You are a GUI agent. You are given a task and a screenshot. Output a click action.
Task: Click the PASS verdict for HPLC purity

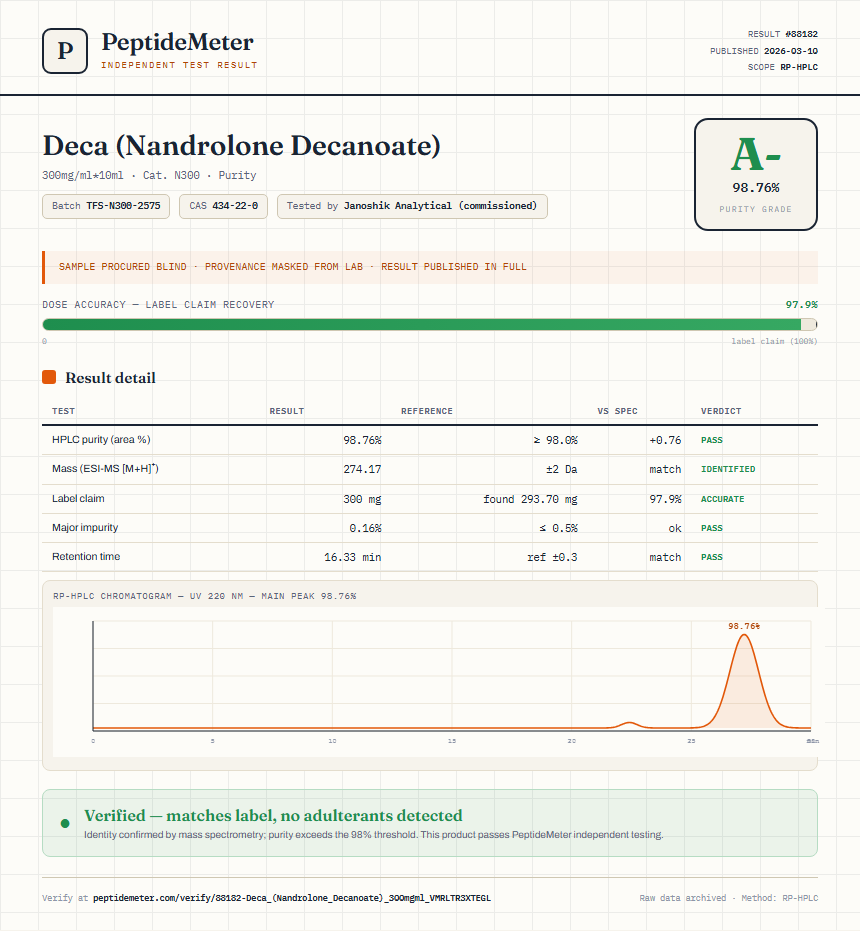pos(712,440)
